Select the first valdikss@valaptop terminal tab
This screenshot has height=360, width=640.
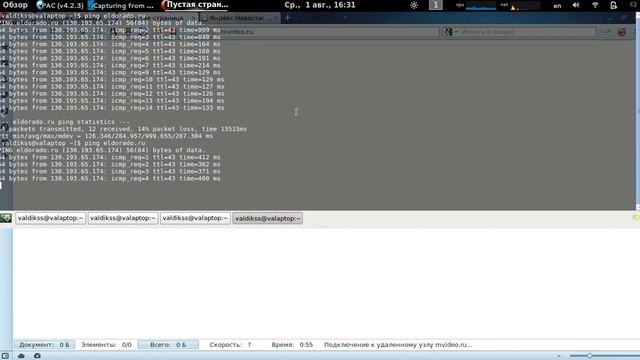(x=51, y=218)
